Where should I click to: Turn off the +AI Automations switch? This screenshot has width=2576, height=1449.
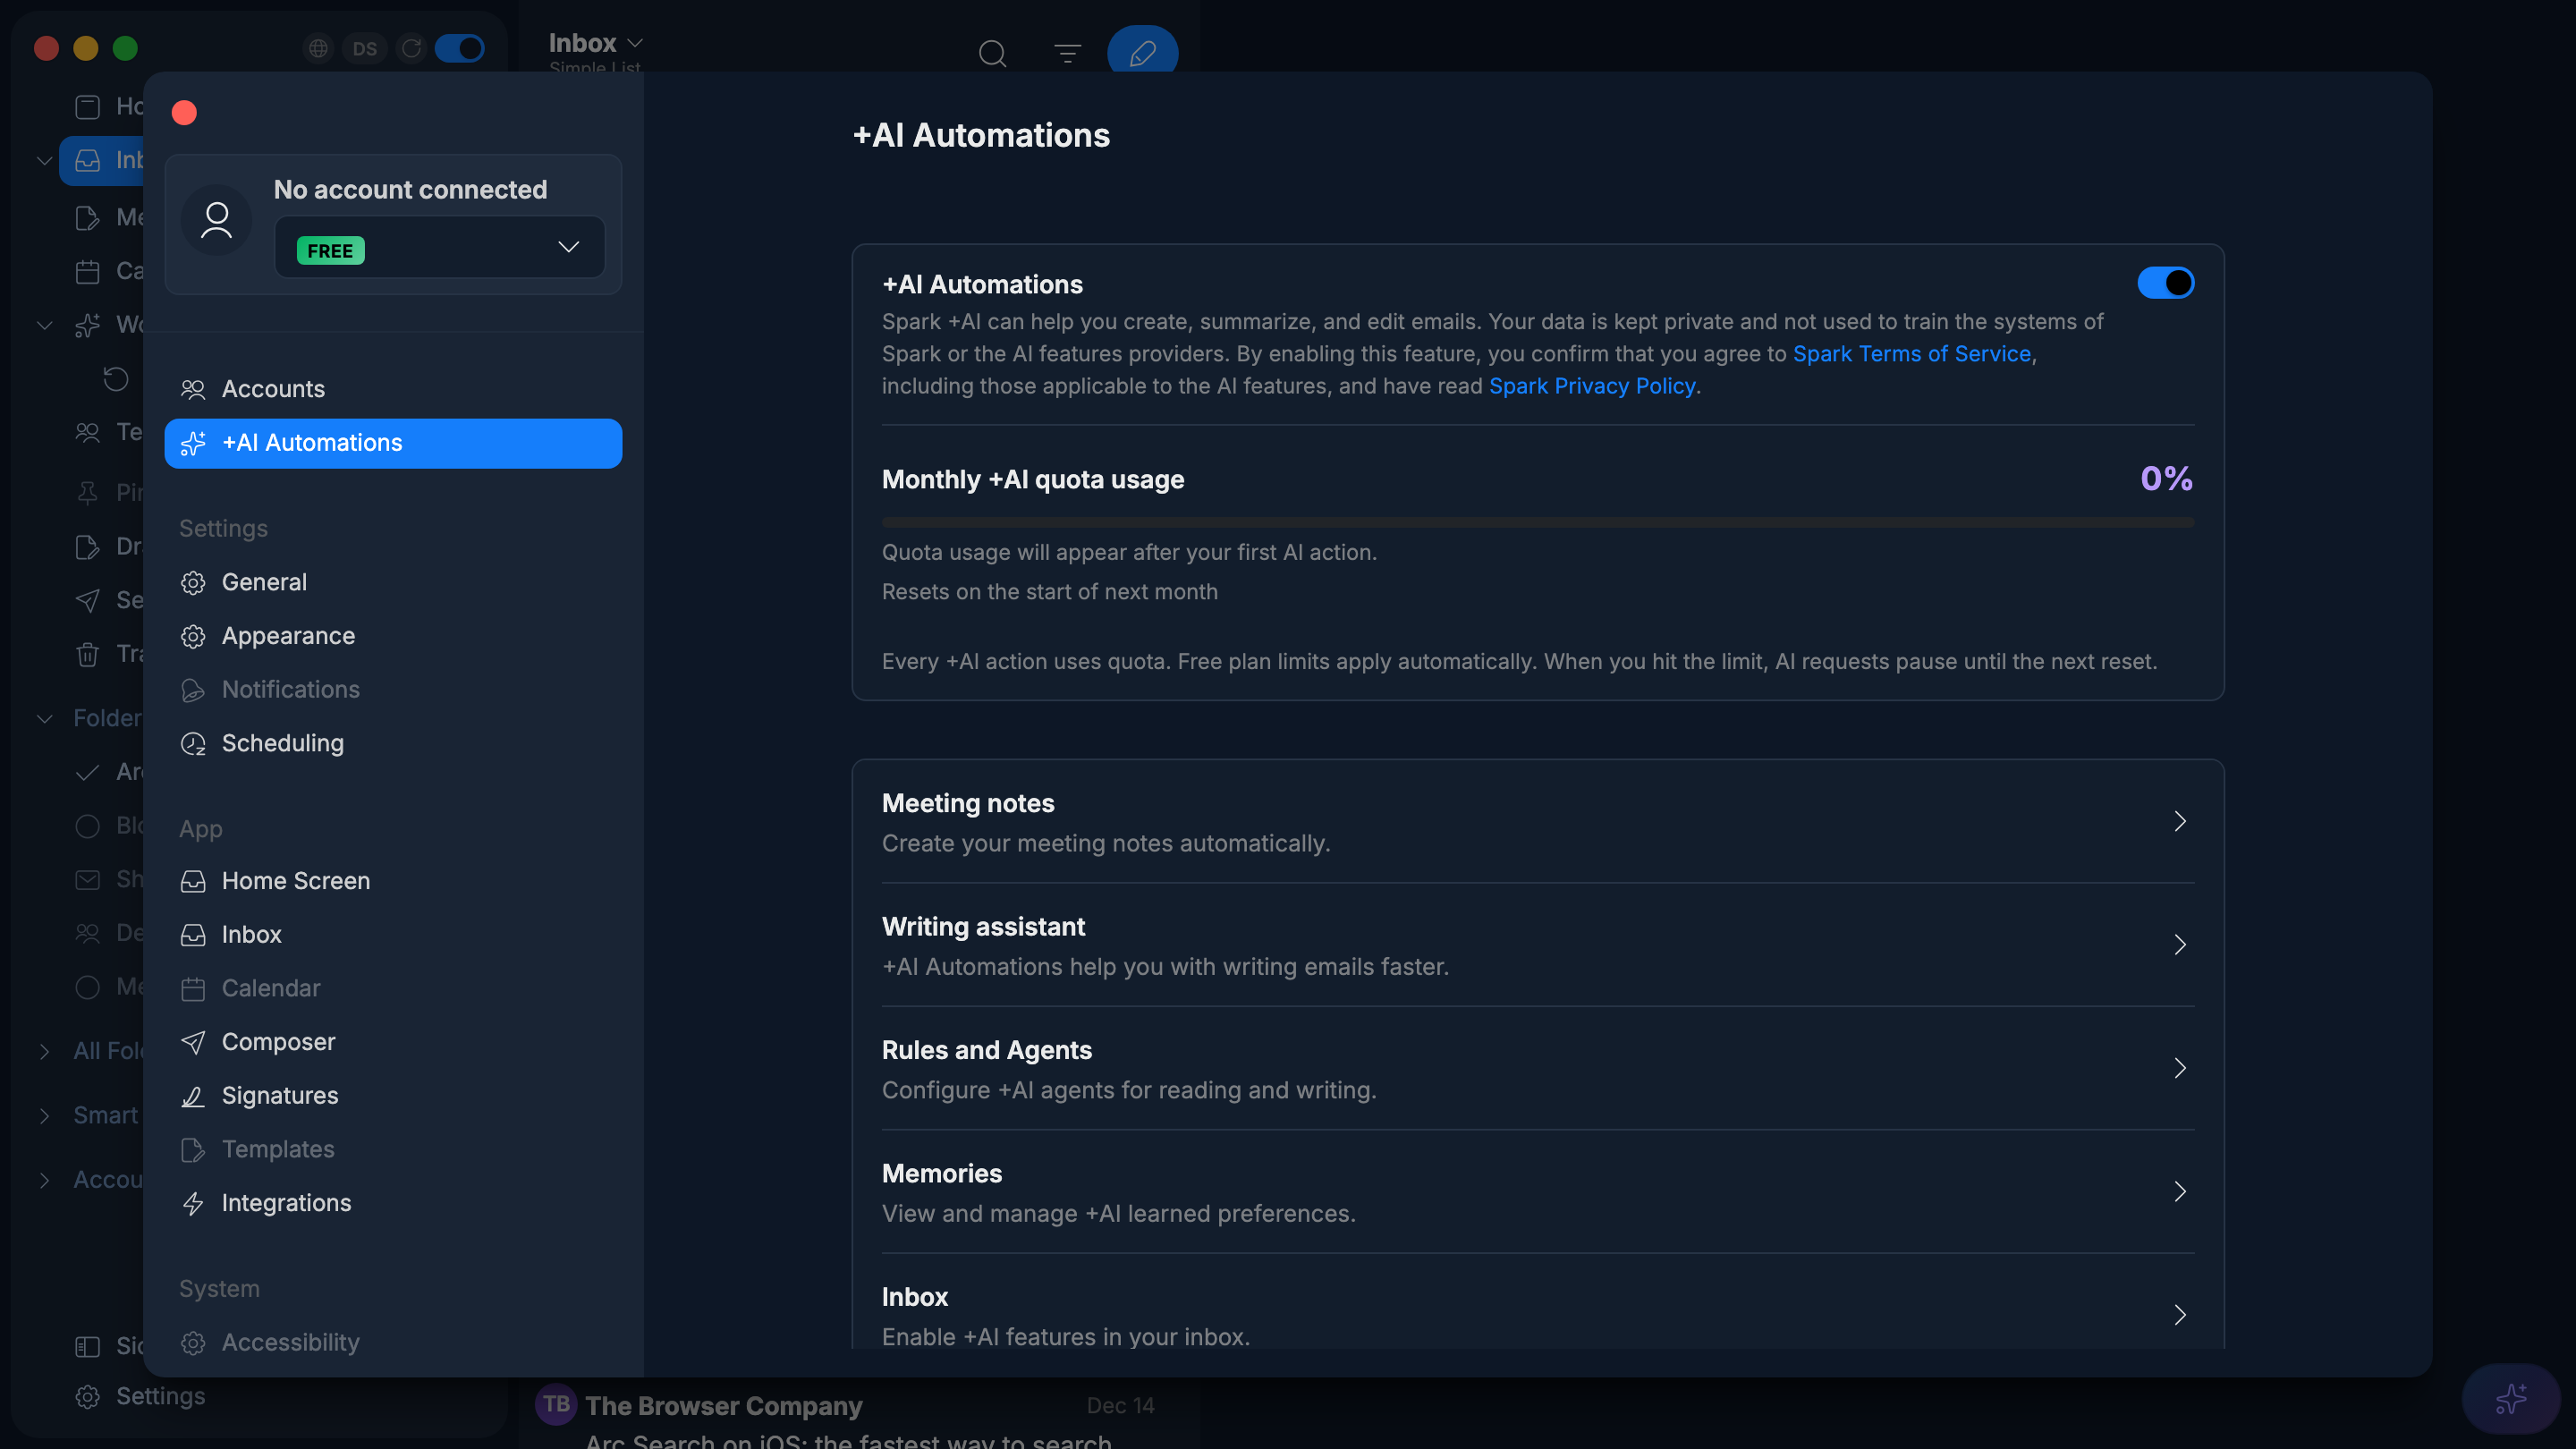(2165, 283)
